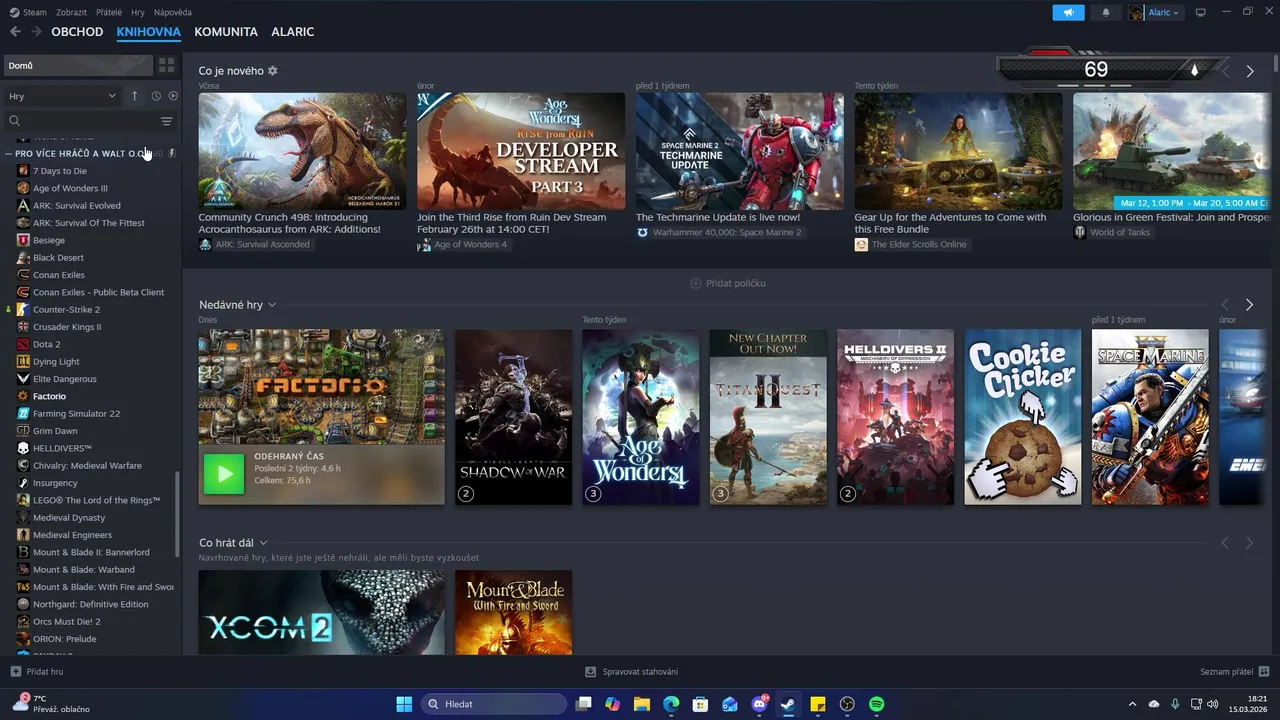This screenshot has width=1280, height=720.
Task: Expand the Co hrát dál shelf dropdown
Action: point(263,543)
